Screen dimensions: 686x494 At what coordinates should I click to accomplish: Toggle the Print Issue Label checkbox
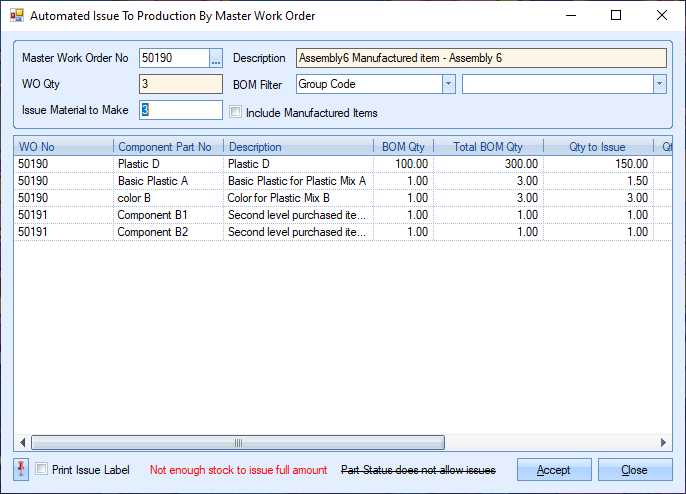[x=41, y=469]
